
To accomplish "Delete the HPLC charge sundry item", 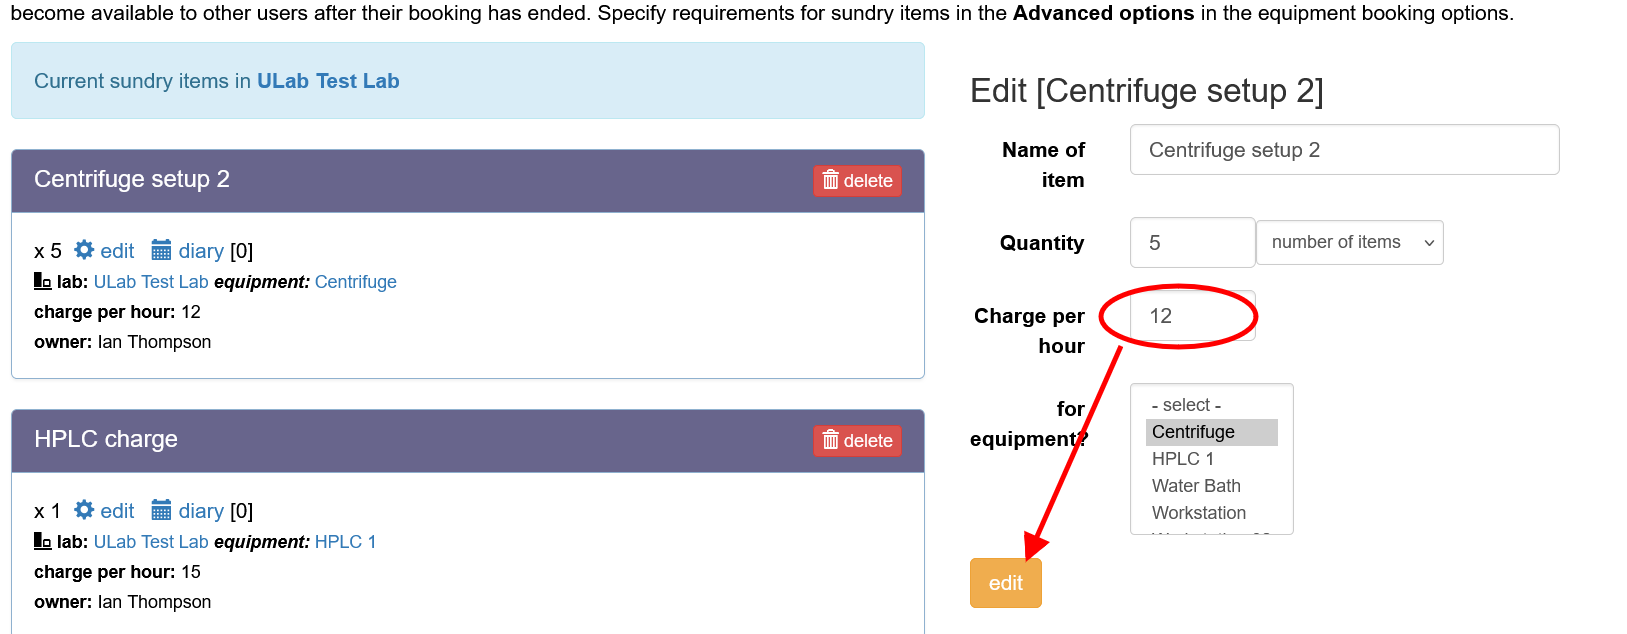I will pyautogui.click(x=857, y=441).
